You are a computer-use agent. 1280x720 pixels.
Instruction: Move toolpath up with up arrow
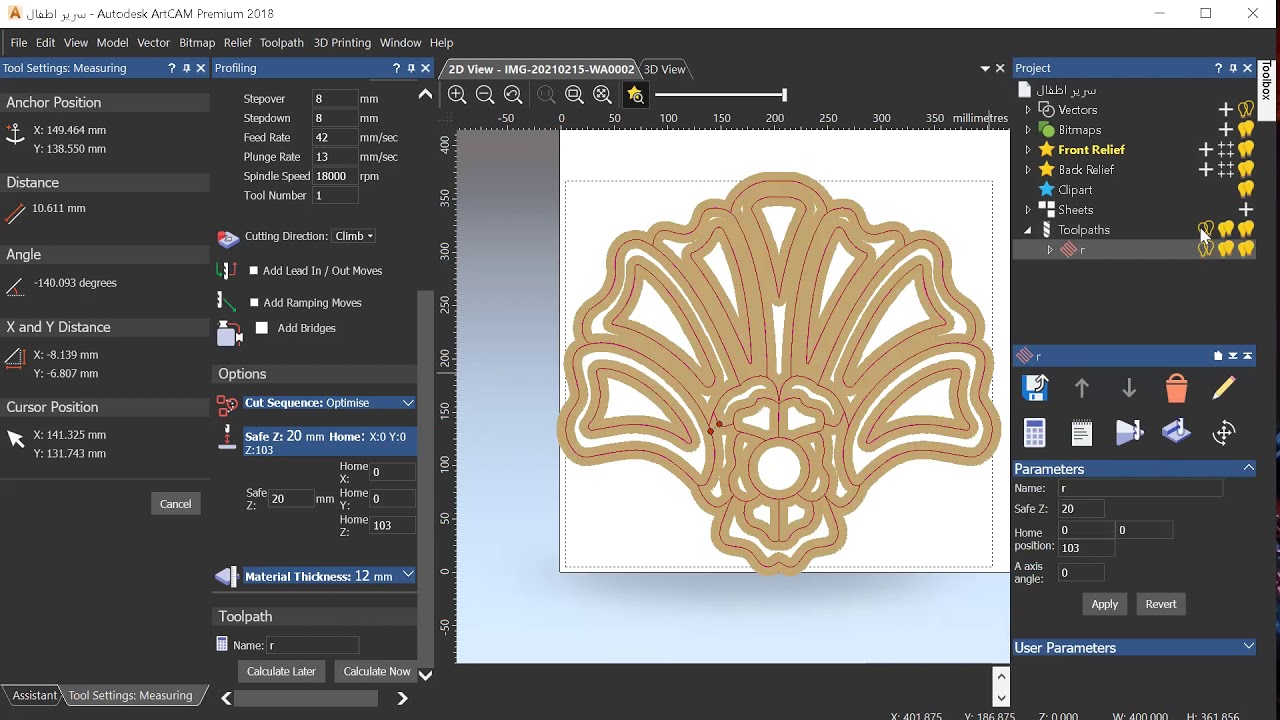(1081, 388)
